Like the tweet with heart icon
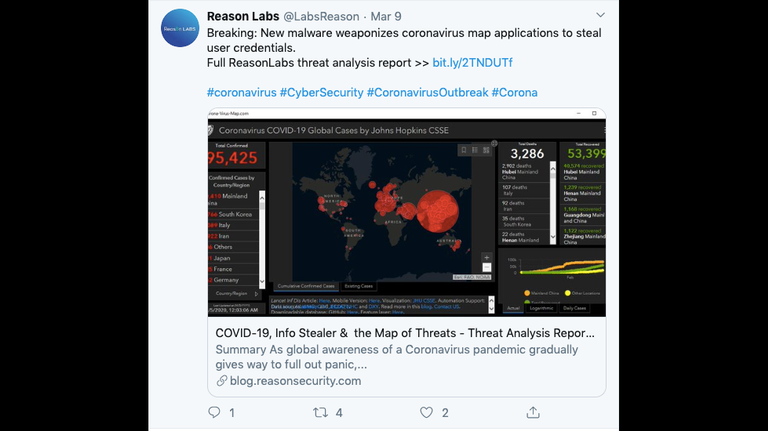The height and width of the screenshot is (431, 768). 426,412
